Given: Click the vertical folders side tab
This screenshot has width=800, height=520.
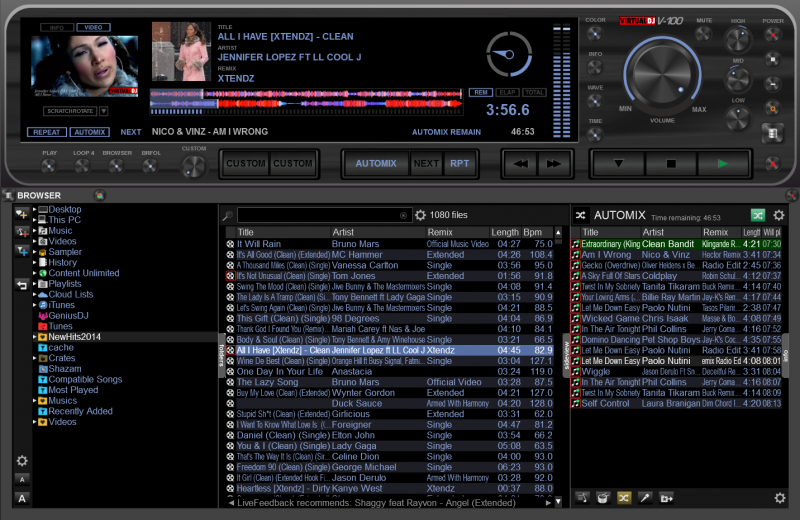Looking at the screenshot, I should click(x=221, y=356).
